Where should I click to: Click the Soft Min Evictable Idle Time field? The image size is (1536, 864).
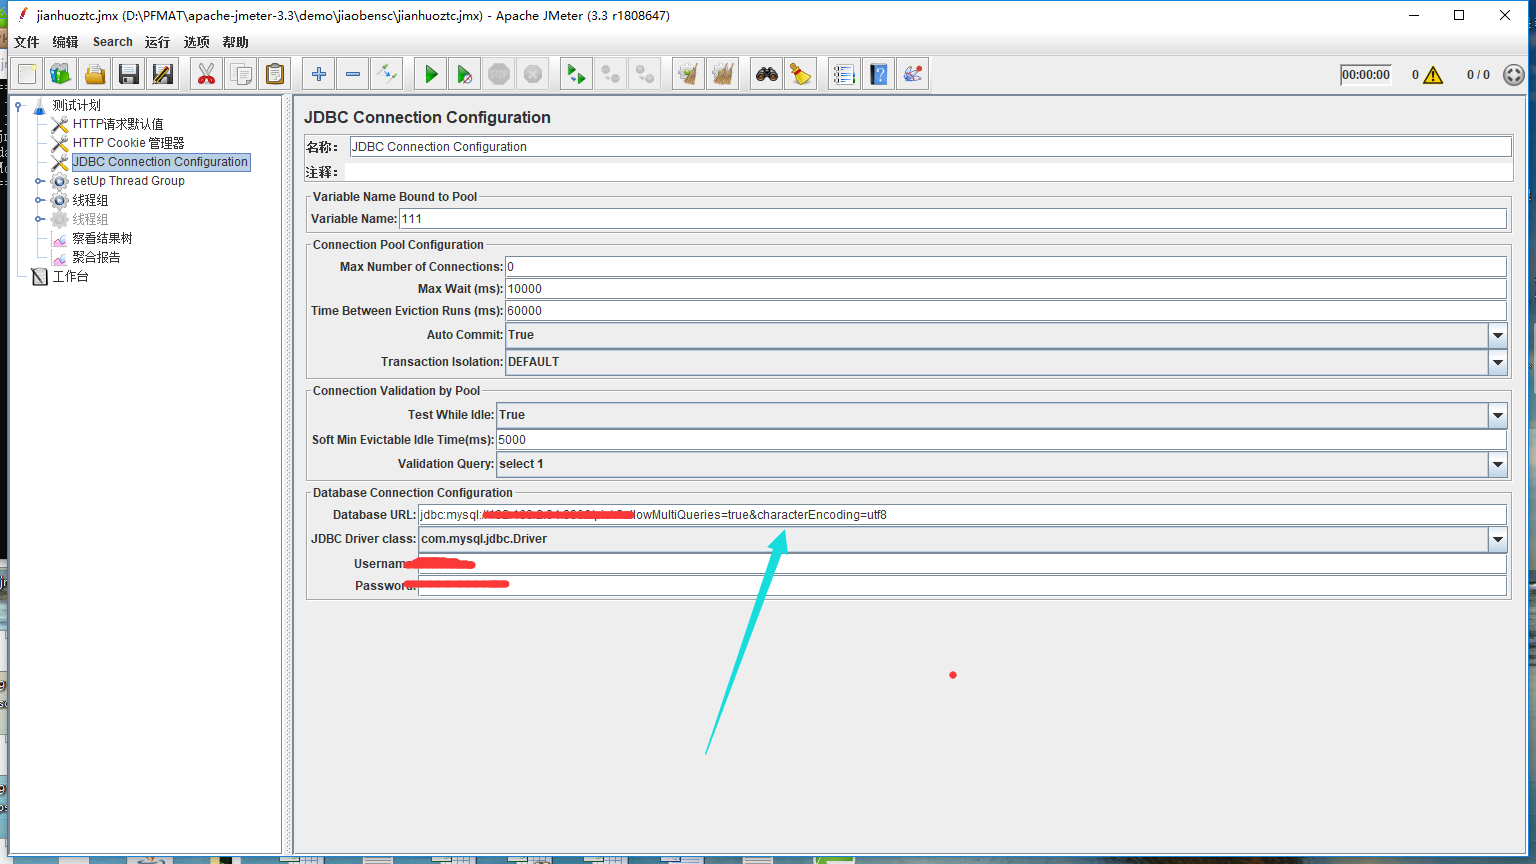[1001, 440]
